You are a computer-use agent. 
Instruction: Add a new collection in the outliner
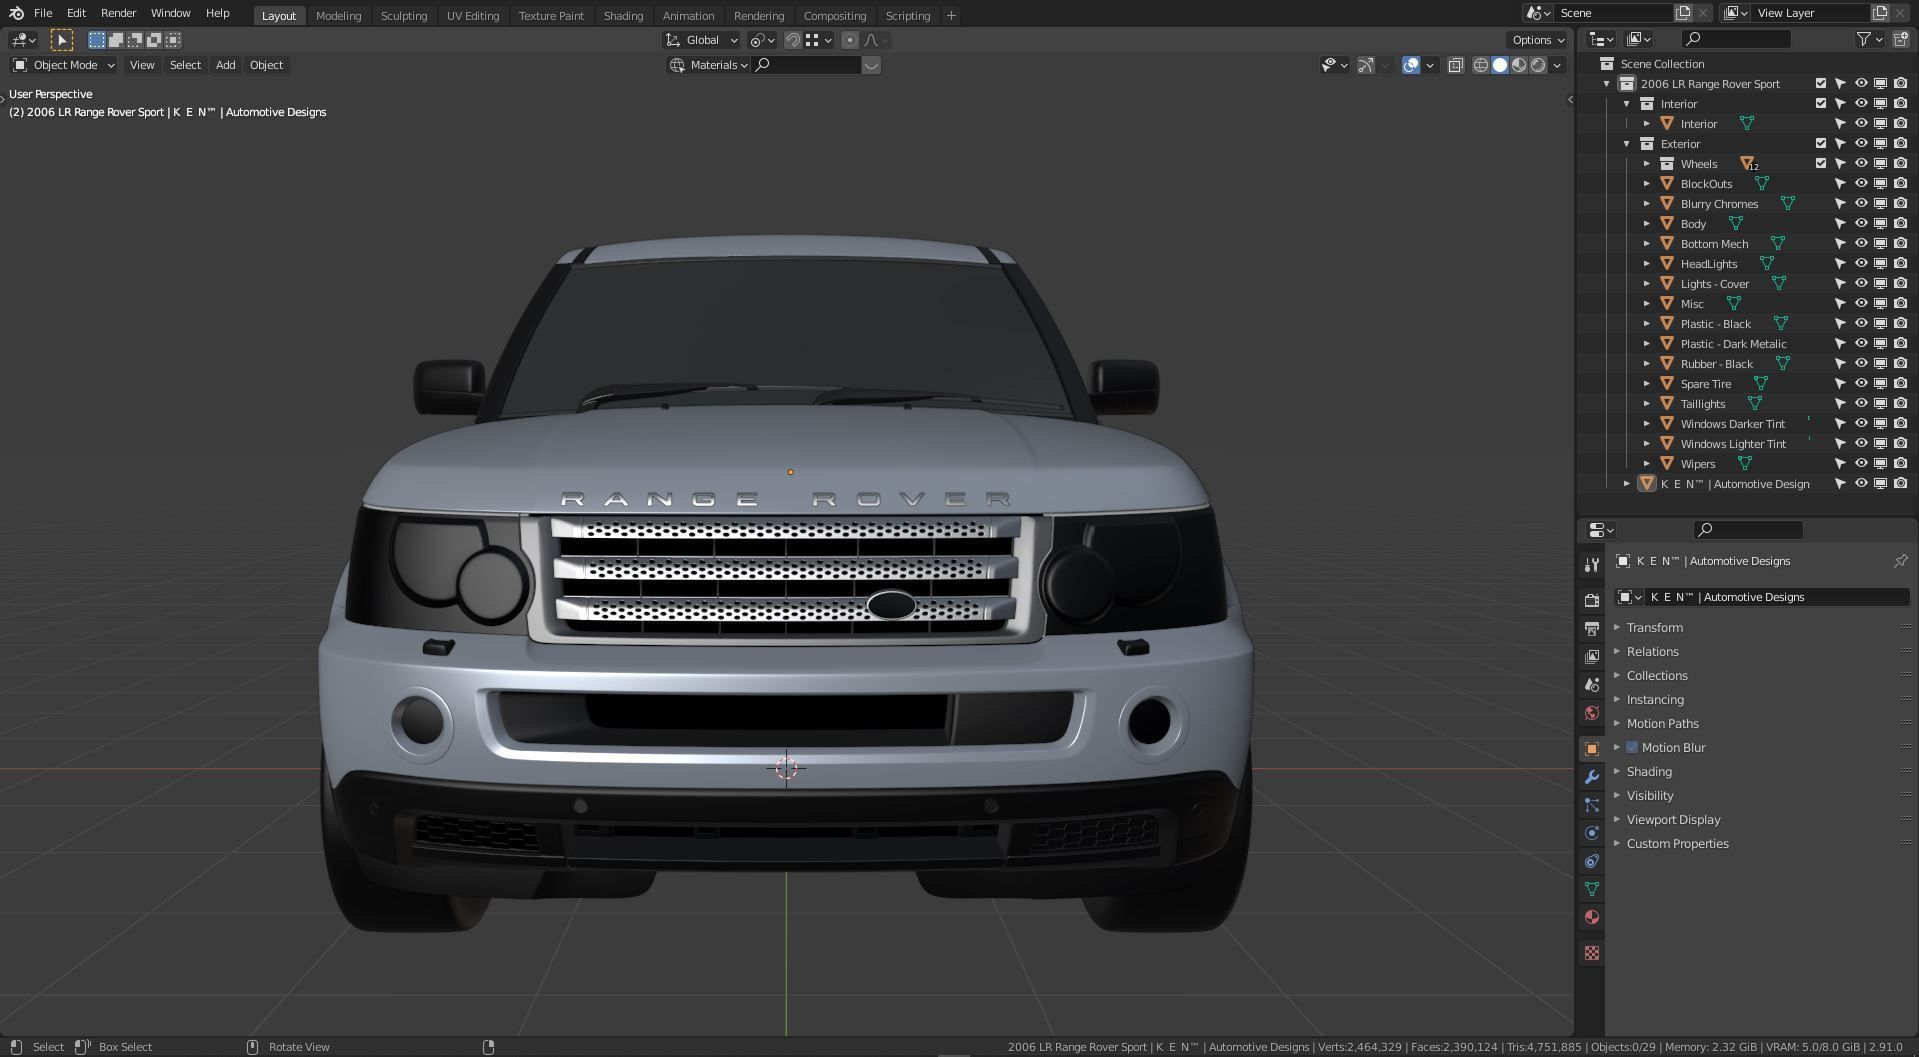click(x=1900, y=39)
